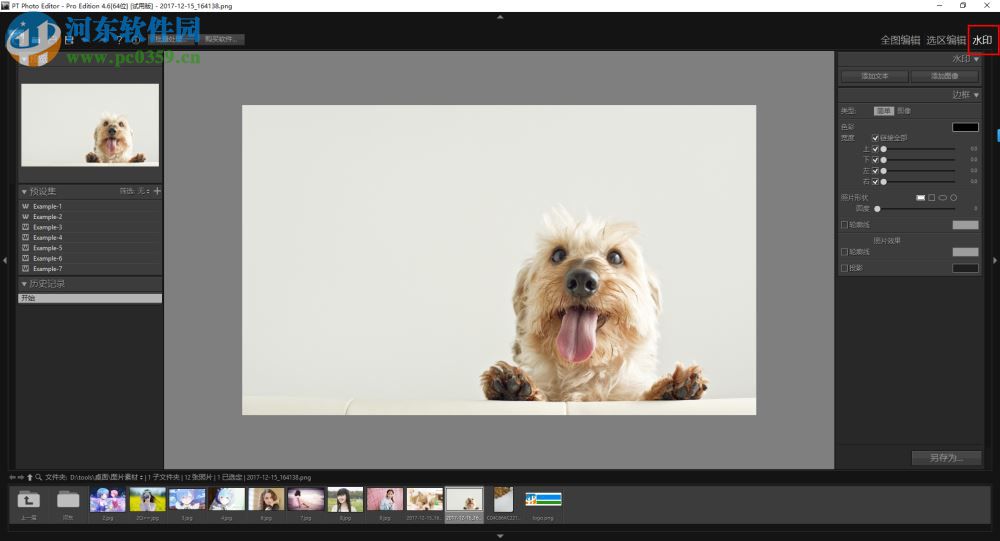Select the Example-7 preset
Image resolution: width=1000 pixels, height=541 pixels.
coord(89,269)
